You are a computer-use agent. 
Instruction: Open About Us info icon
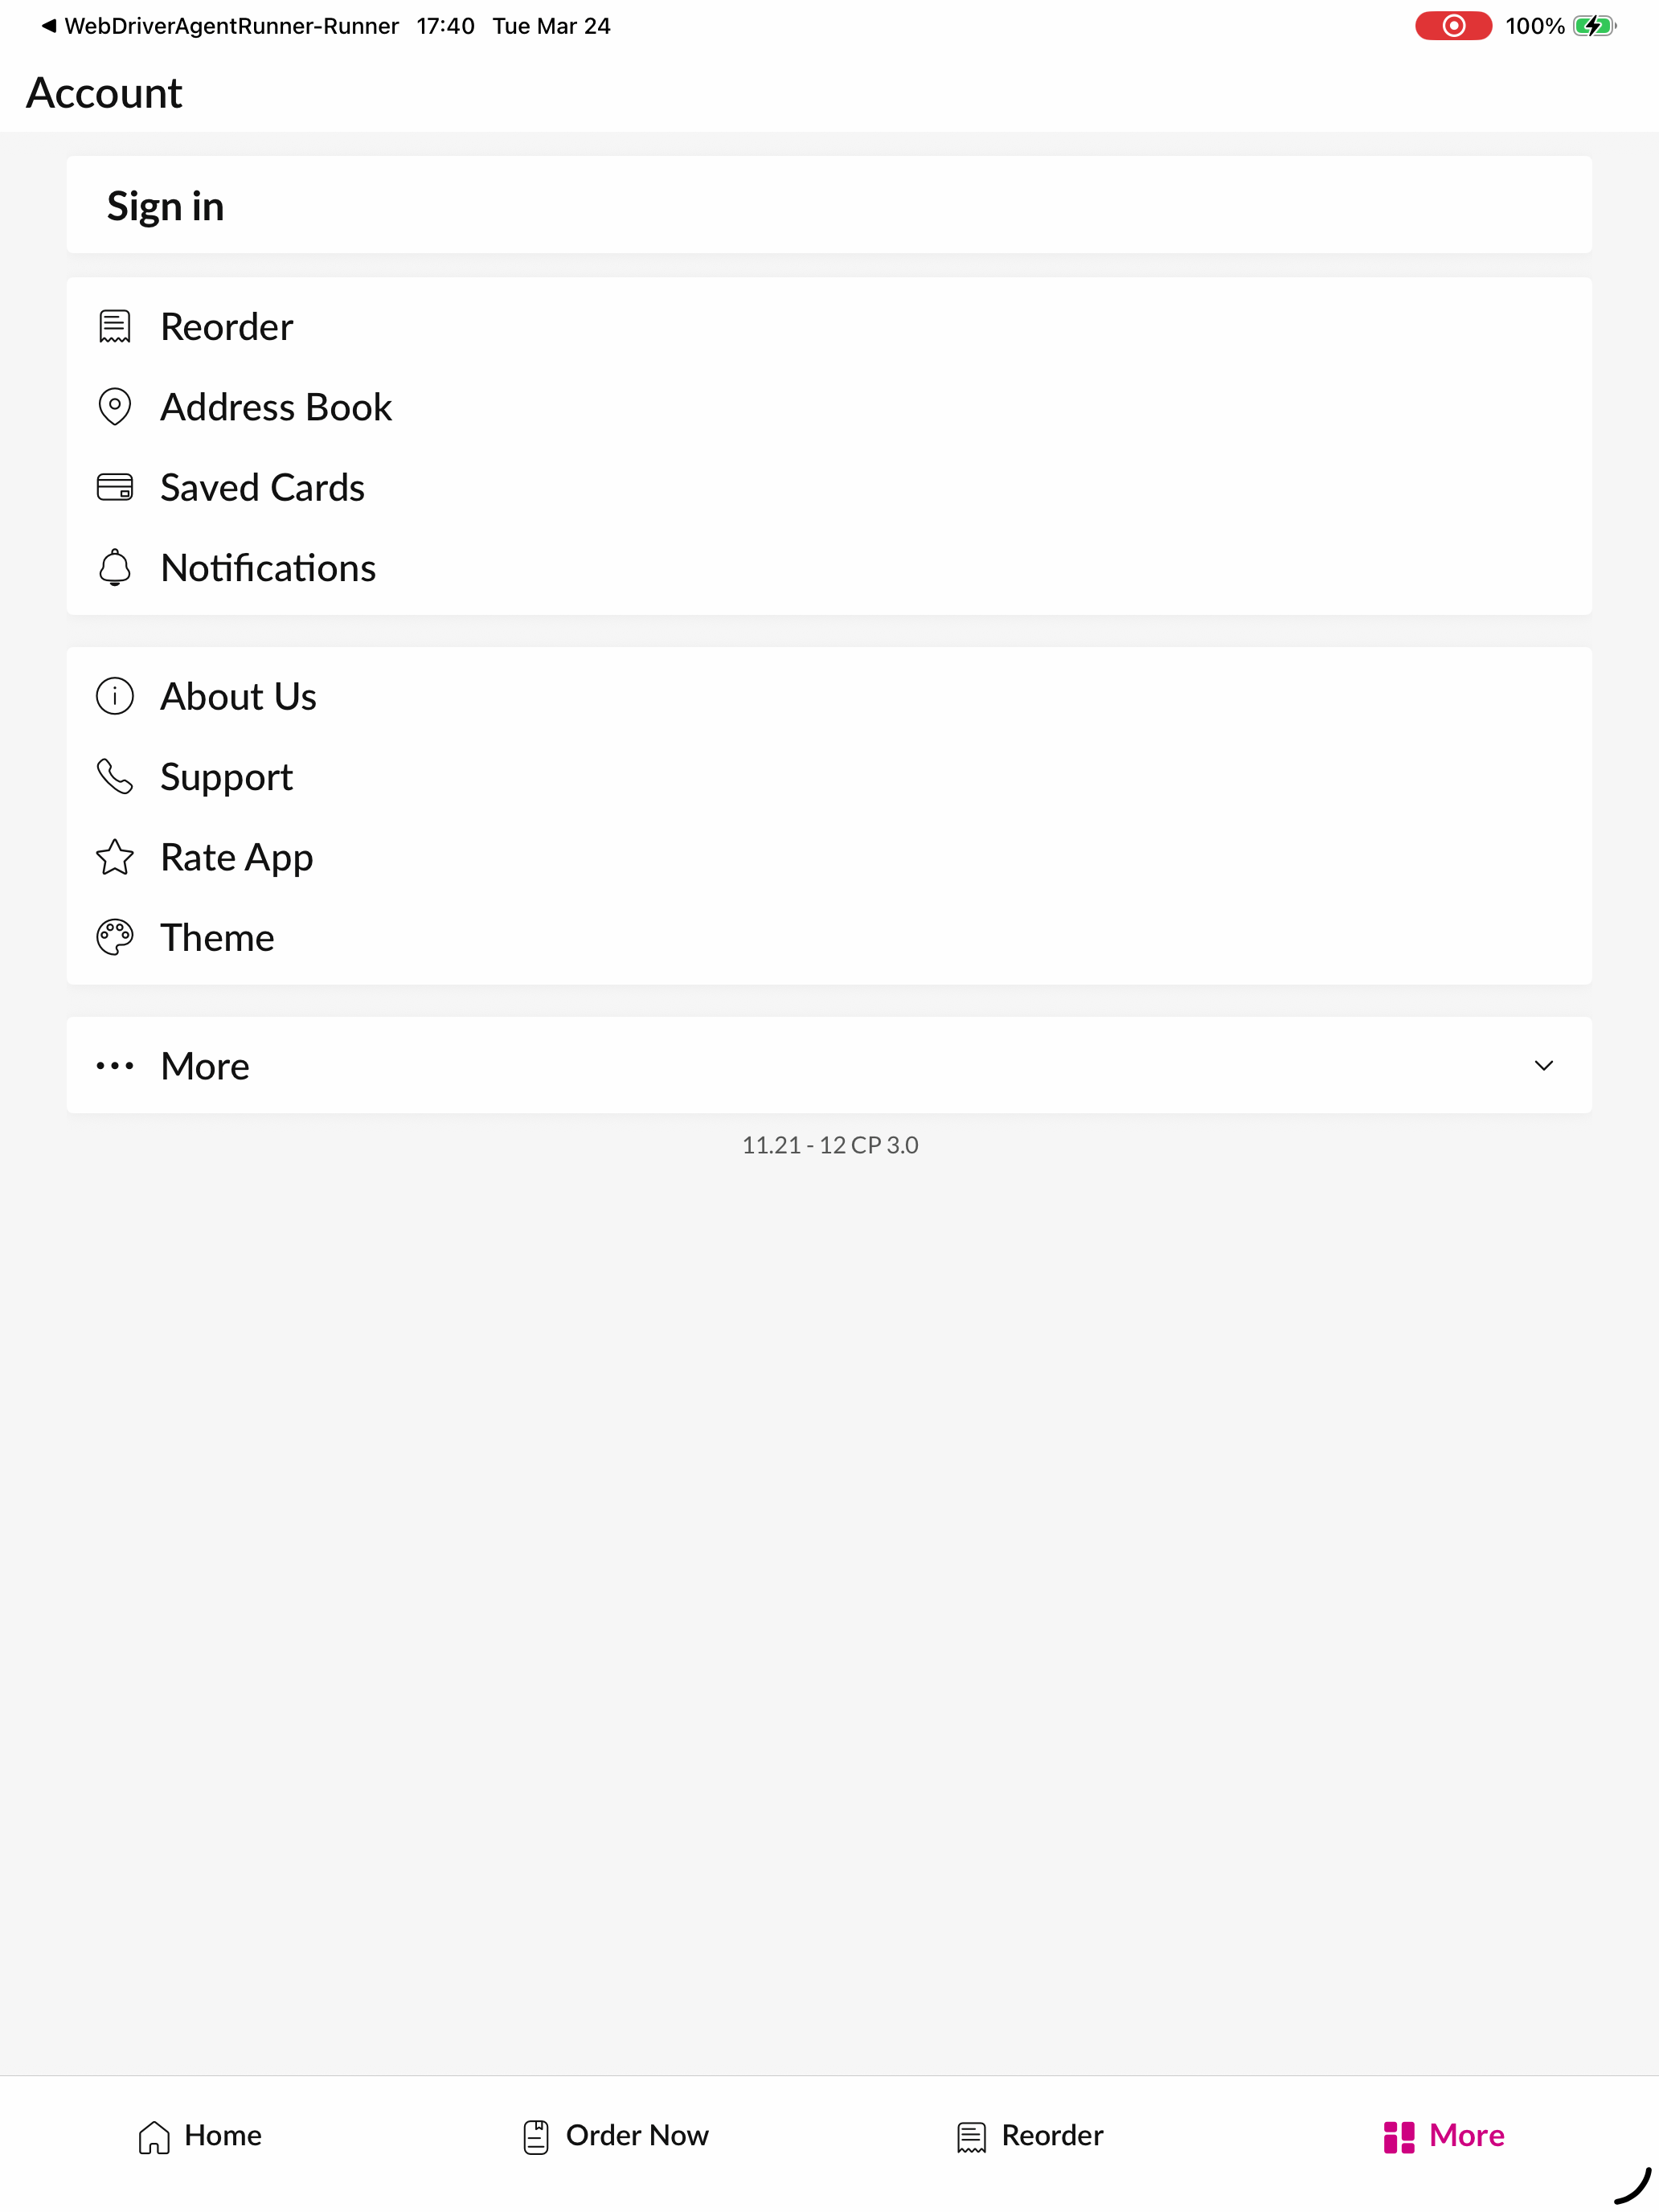[115, 696]
